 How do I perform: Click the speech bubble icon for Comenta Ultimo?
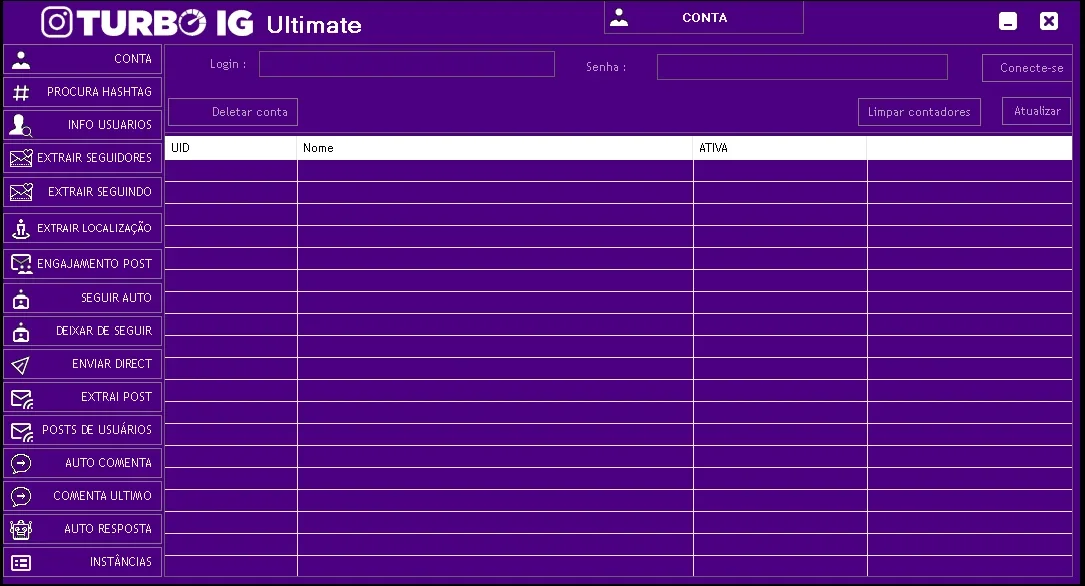(x=21, y=496)
